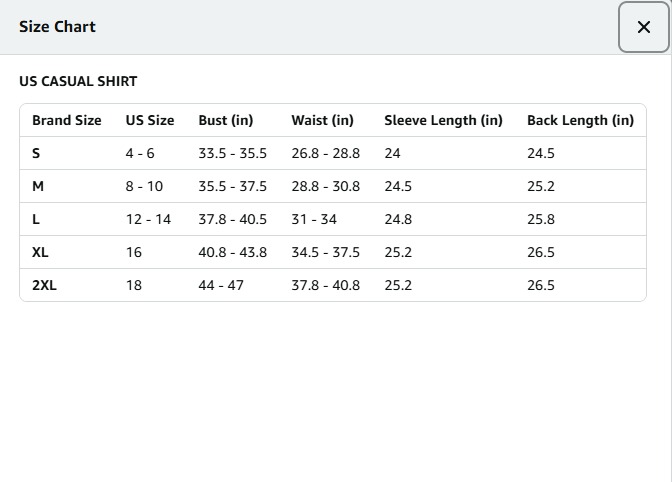Select the L brand size cell

[36, 219]
